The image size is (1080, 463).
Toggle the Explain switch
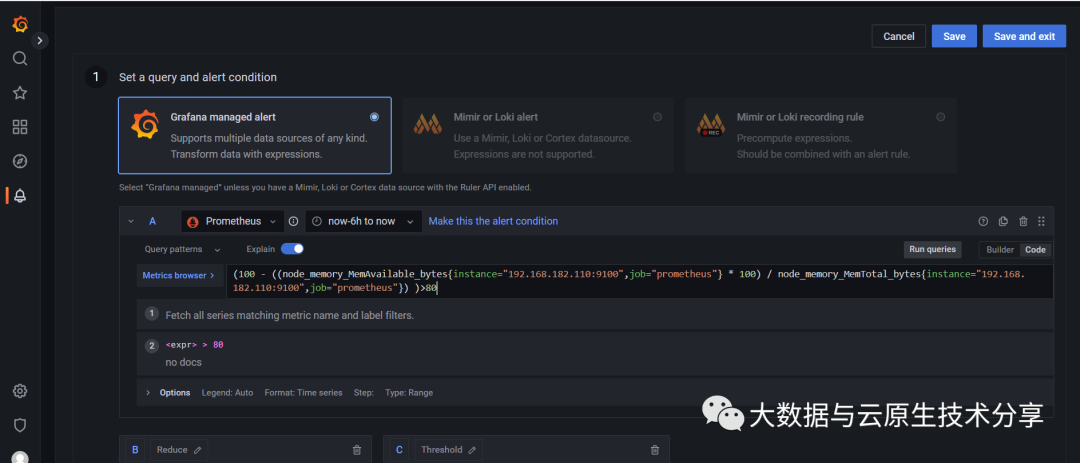292,249
